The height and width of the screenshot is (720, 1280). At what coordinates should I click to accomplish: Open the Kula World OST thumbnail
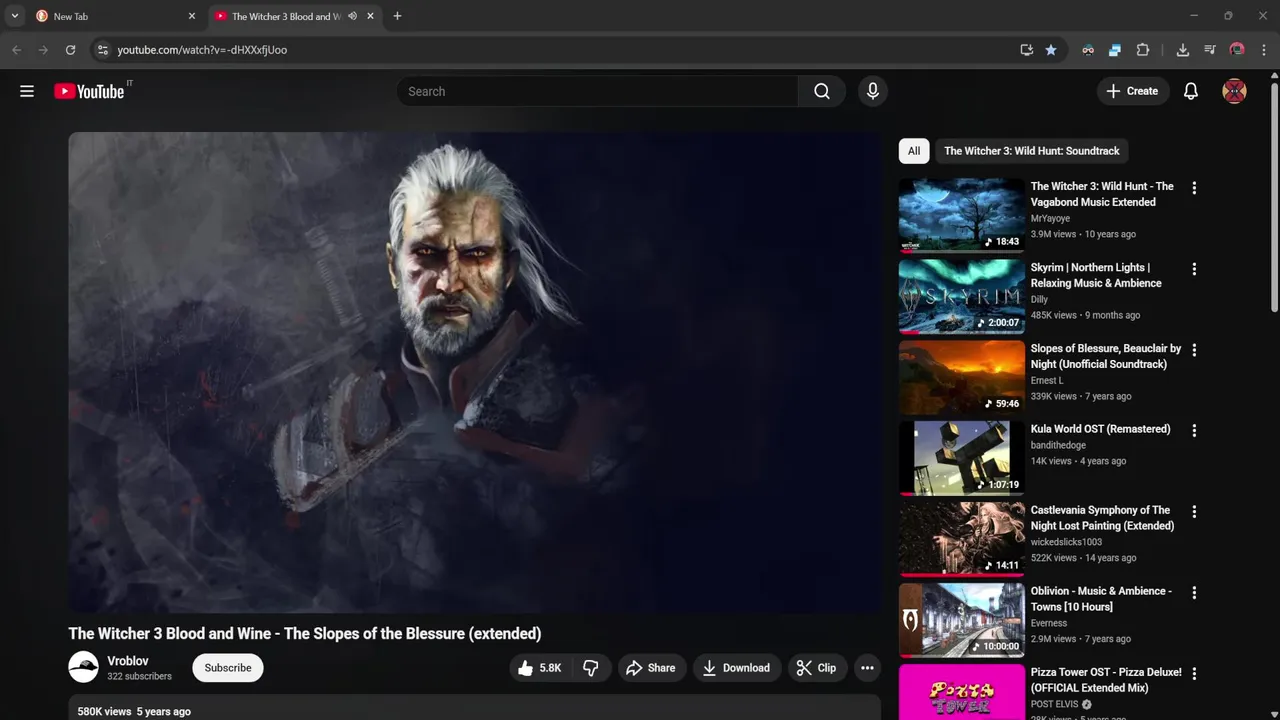click(962, 457)
